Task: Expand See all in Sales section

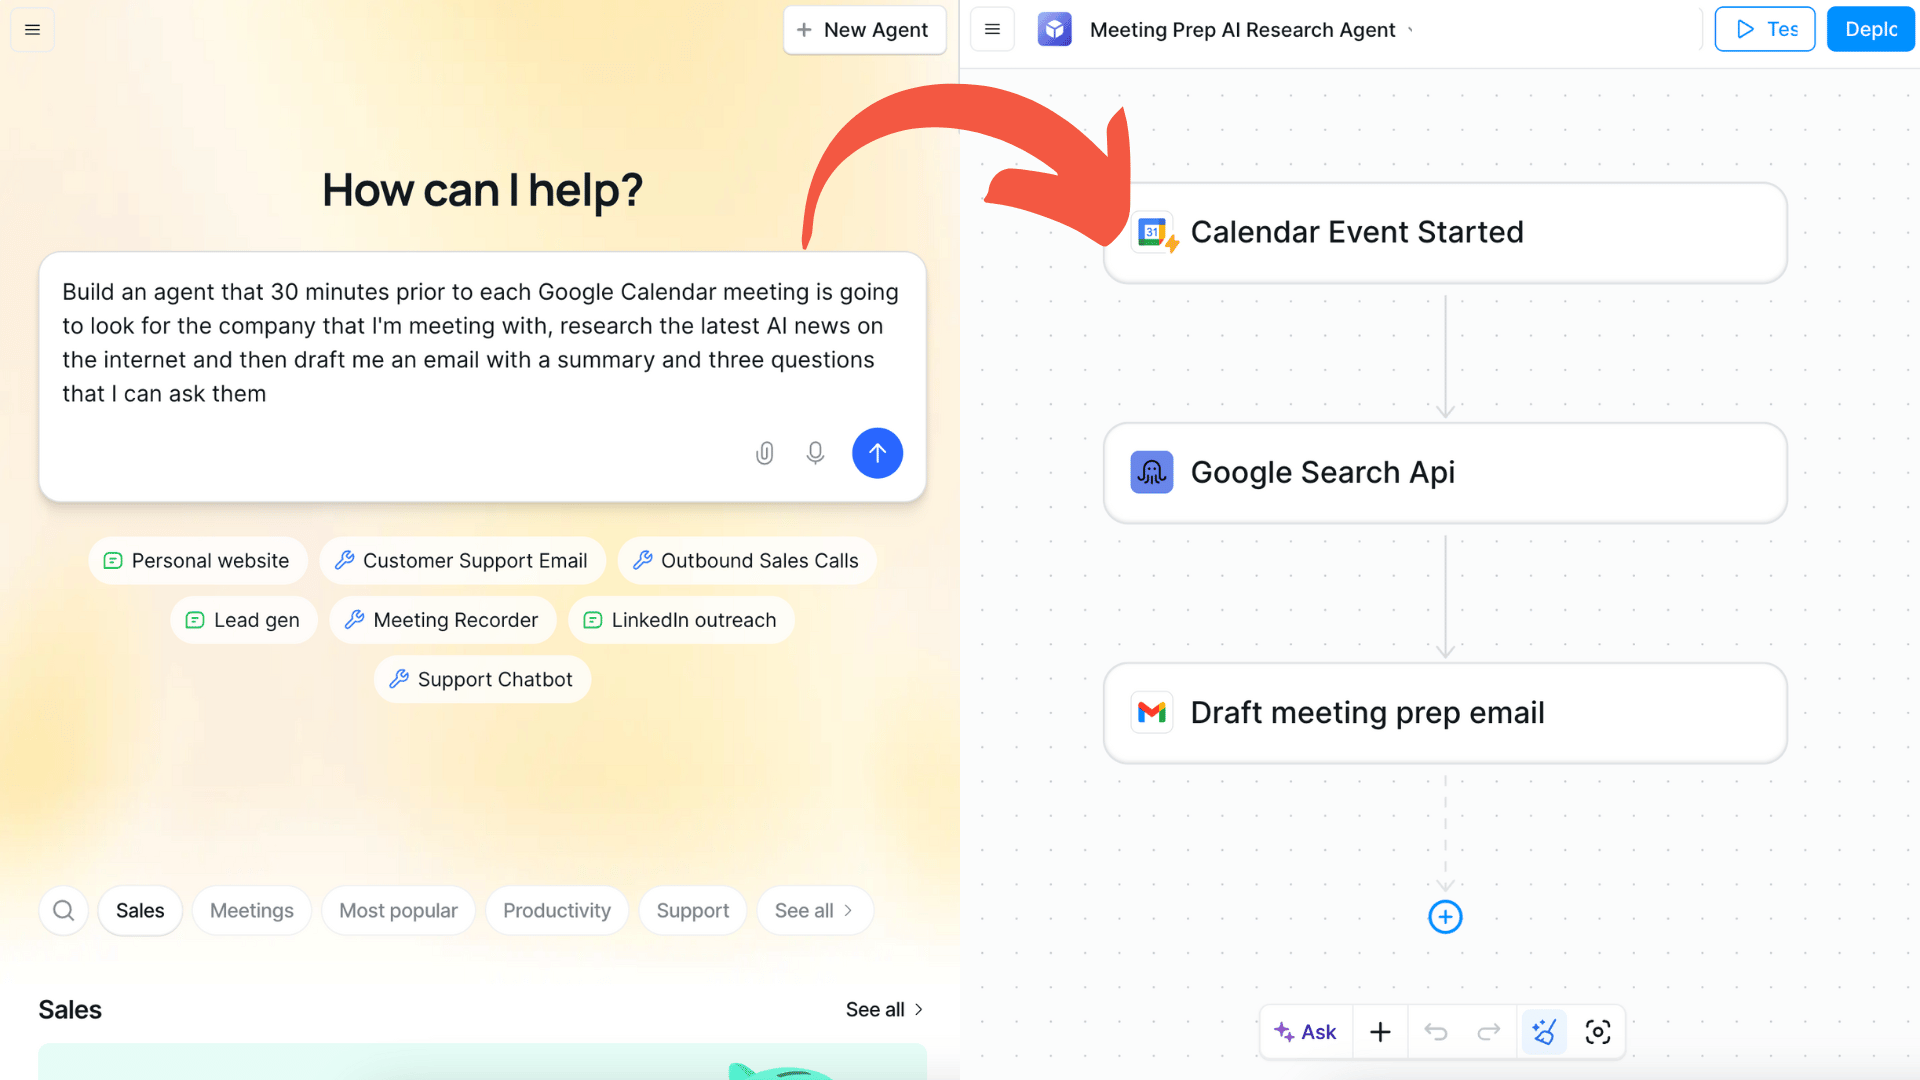Action: pyautogui.click(x=884, y=1009)
